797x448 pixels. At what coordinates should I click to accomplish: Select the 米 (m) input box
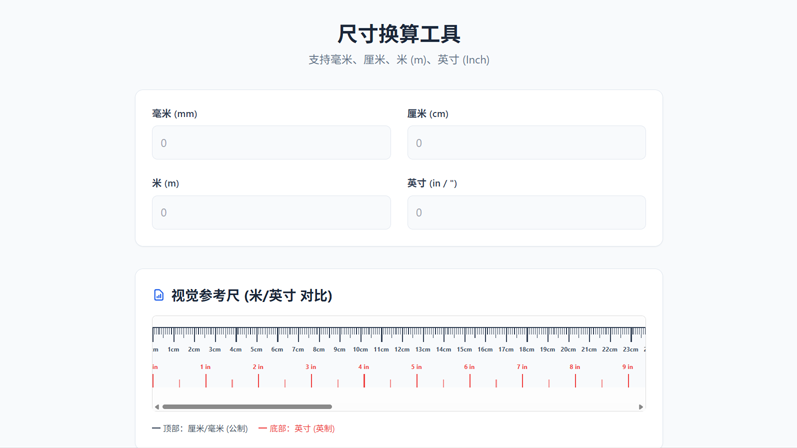click(x=271, y=213)
